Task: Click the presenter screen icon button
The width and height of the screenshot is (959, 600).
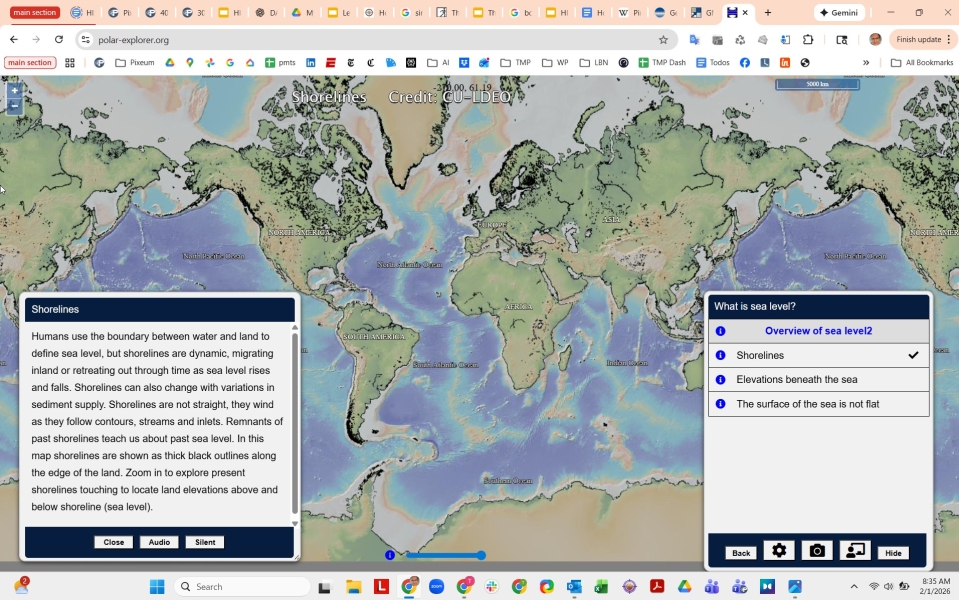Action: pyautogui.click(x=854, y=551)
